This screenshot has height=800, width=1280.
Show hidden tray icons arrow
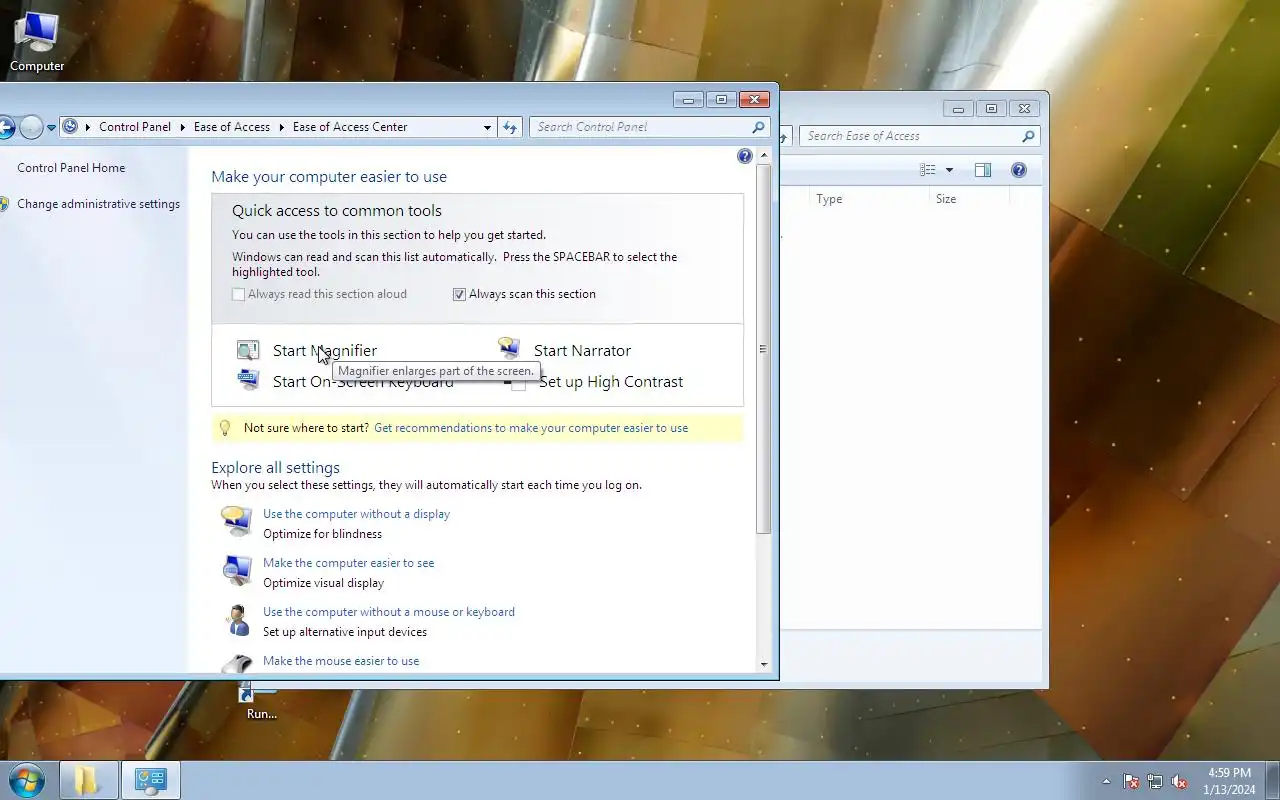tap(1106, 782)
